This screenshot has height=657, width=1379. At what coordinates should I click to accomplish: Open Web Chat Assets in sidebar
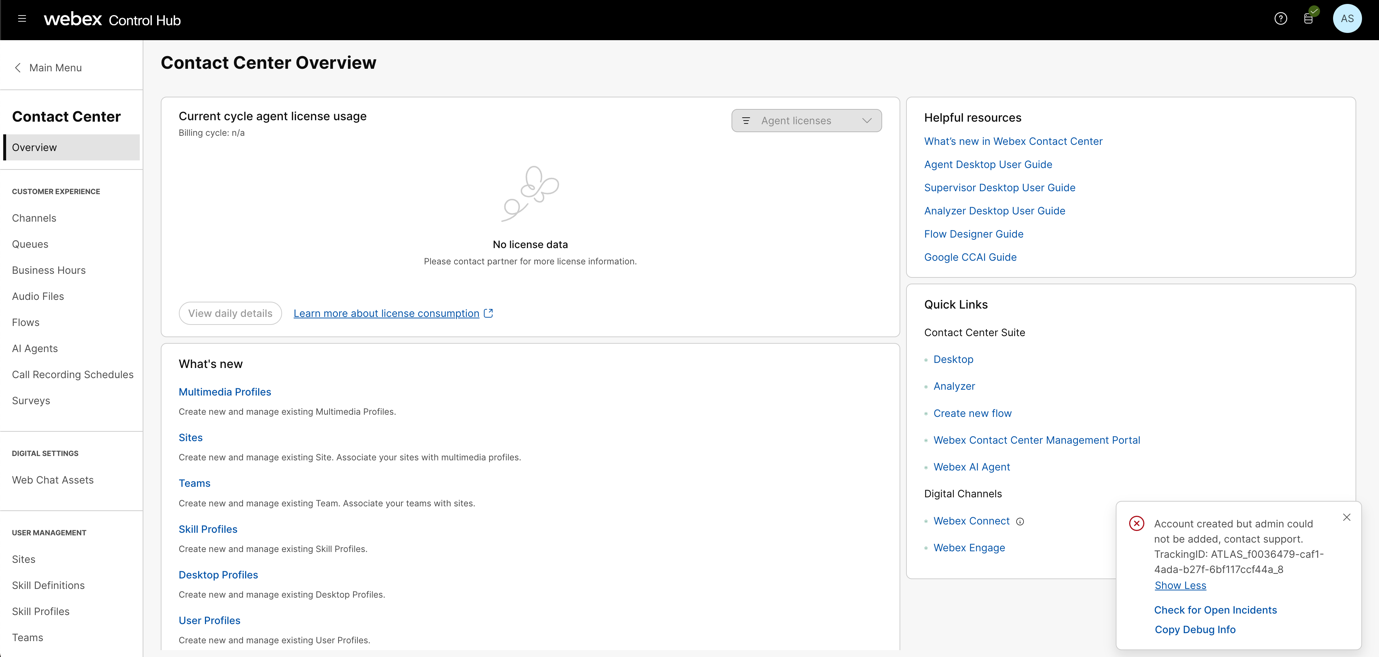pos(53,480)
